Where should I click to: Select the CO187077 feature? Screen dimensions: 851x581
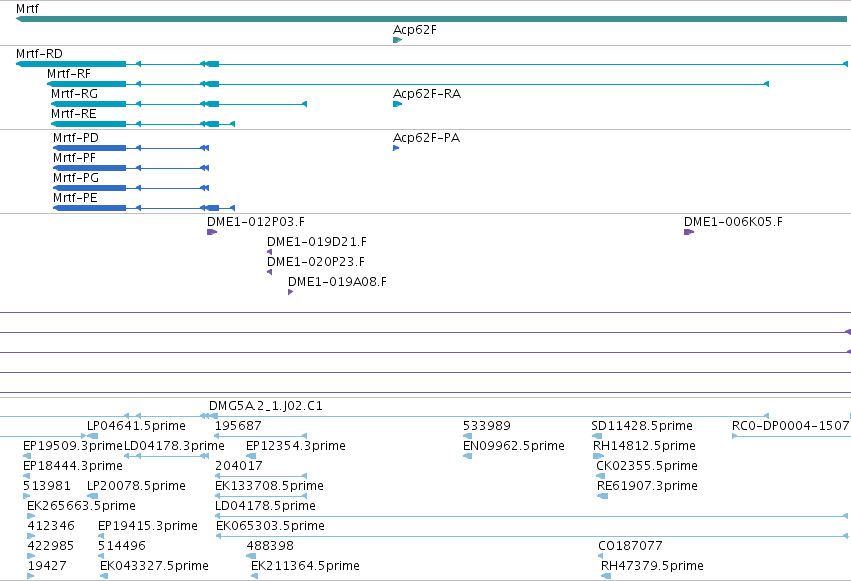tap(630, 546)
